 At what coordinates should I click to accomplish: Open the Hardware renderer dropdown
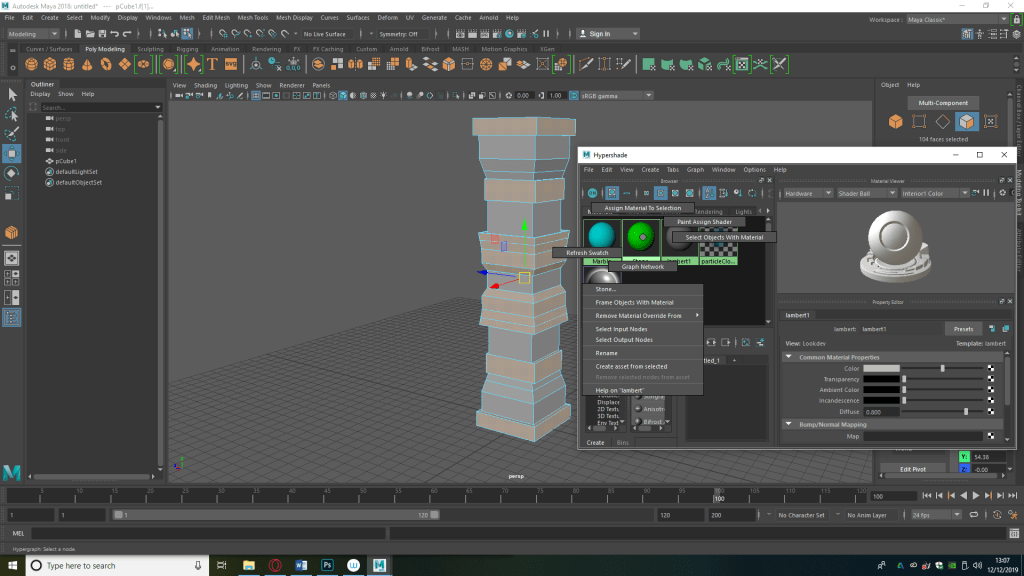click(x=807, y=193)
